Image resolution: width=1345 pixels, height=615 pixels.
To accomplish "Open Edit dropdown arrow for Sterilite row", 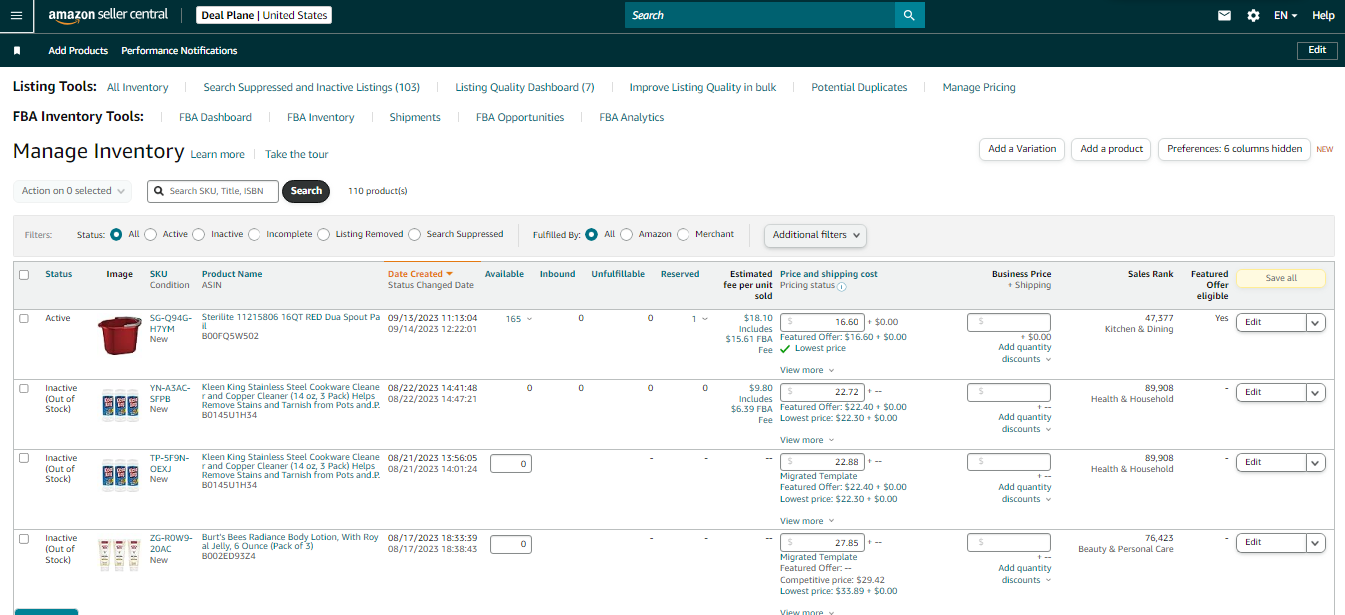I will [1316, 322].
